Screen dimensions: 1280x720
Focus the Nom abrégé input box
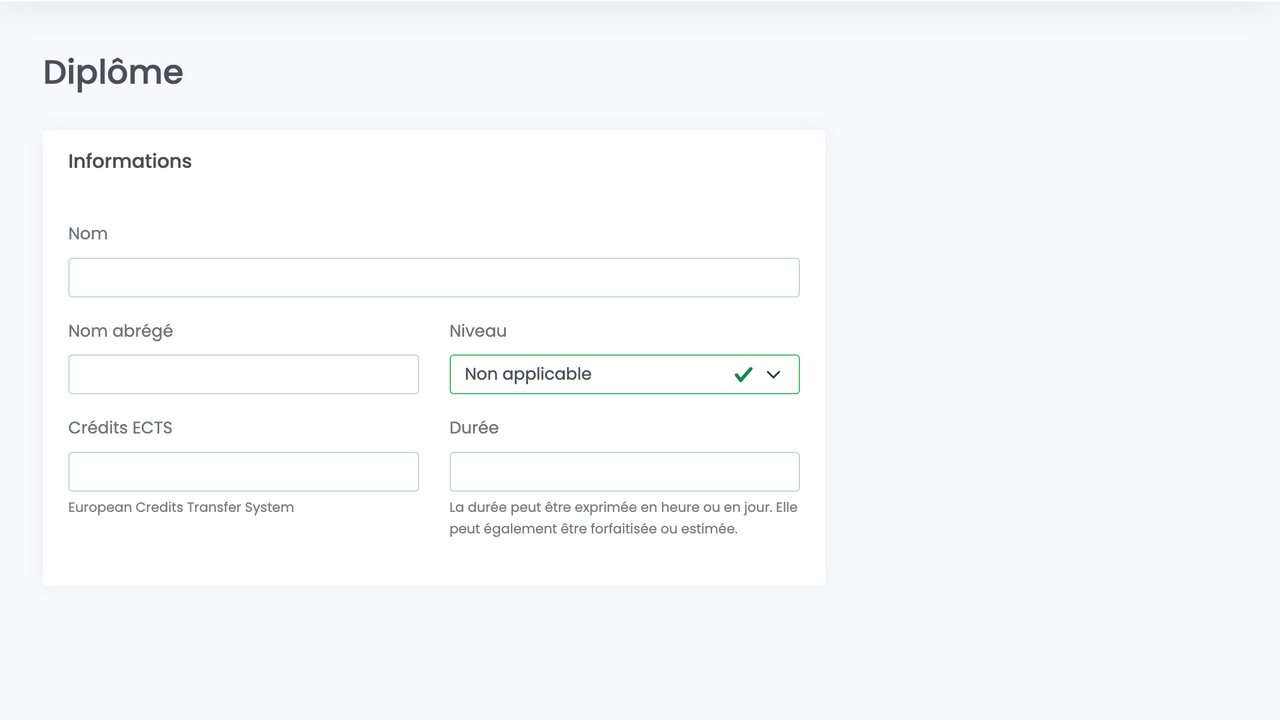click(x=243, y=374)
